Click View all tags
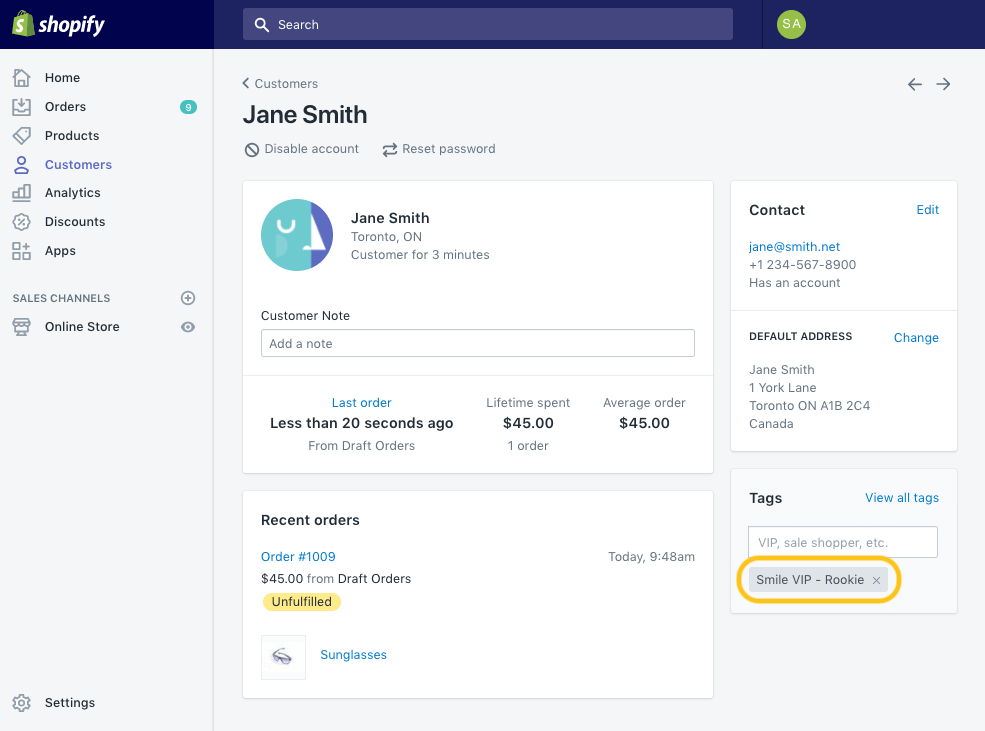The height and width of the screenshot is (731, 985). click(901, 498)
